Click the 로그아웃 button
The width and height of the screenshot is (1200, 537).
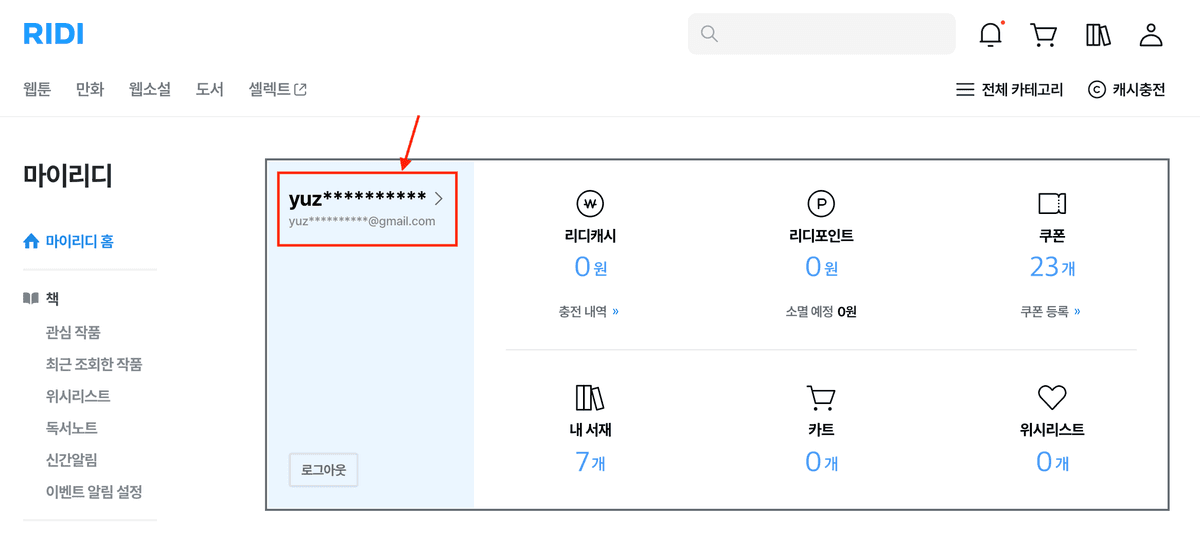(323, 469)
